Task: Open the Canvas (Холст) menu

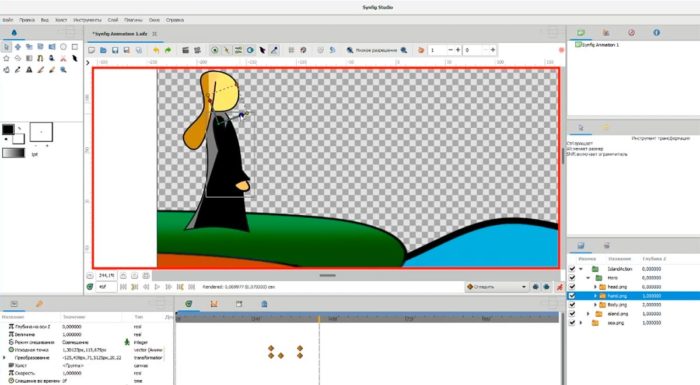Action: tap(61, 20)
